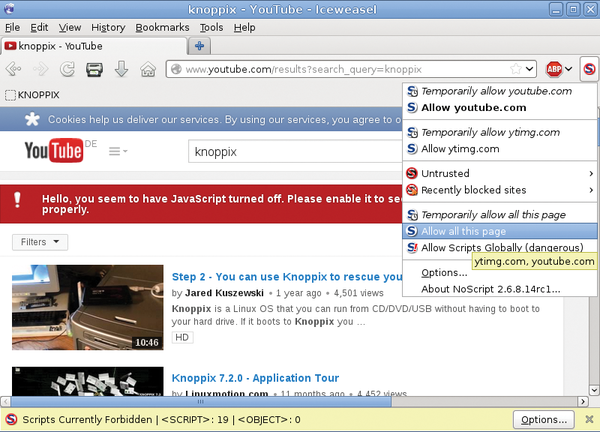Choose Allow all this page
The width and height of the screenshot is (600, 432).
click(500, 231)
